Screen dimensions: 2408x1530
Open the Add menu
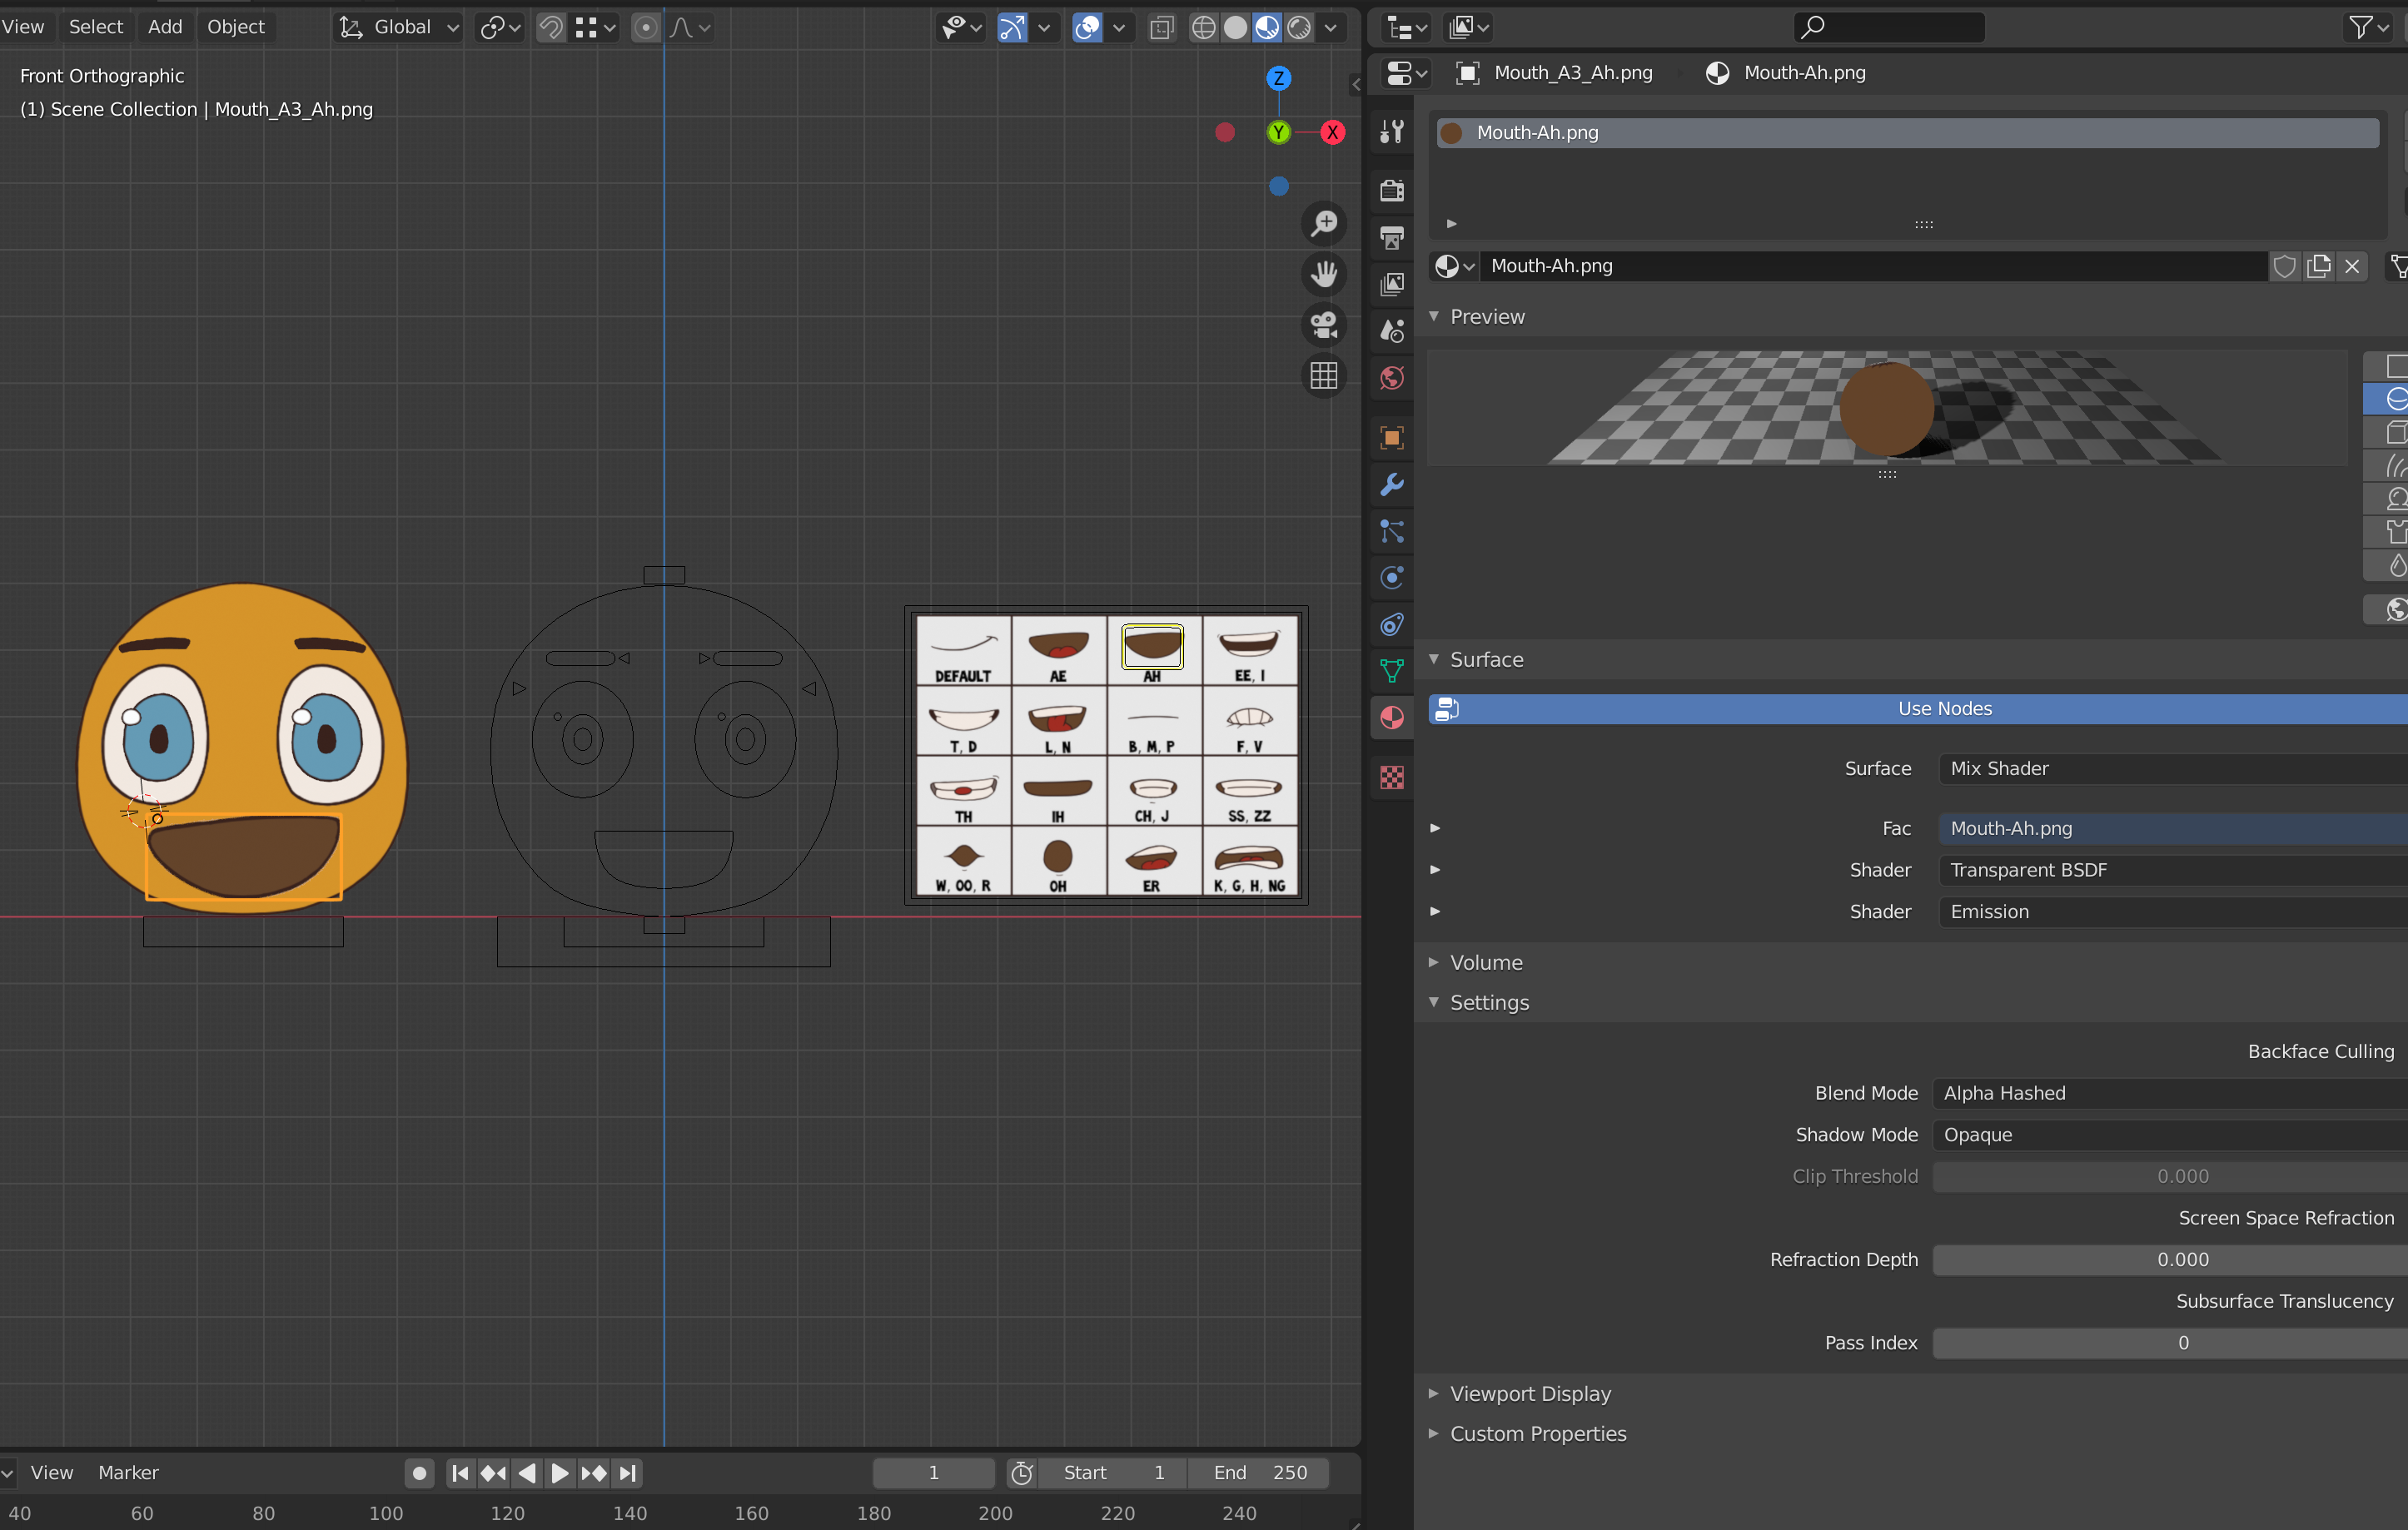tap(165, 27)
